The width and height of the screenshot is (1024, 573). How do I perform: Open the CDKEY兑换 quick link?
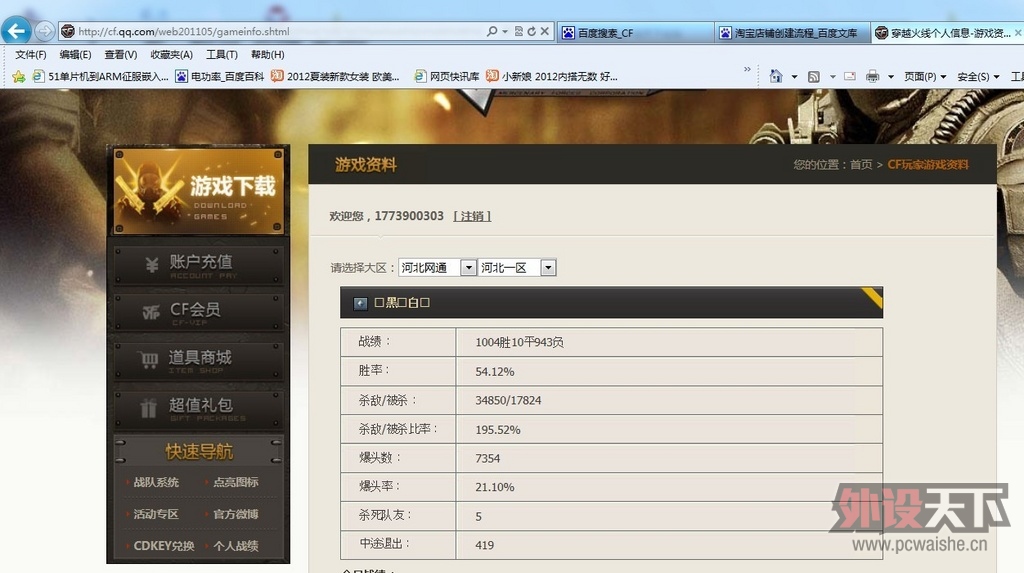(x=164, y=546)
